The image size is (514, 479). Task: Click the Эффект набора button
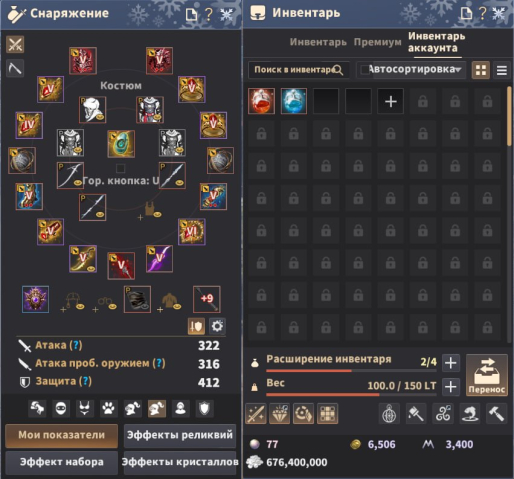62,462
